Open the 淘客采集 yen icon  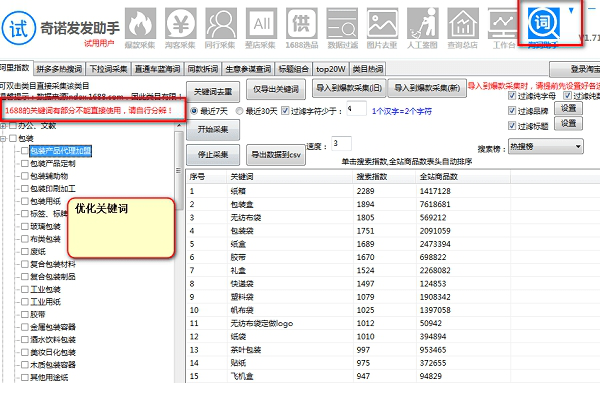tap(180, 24)
